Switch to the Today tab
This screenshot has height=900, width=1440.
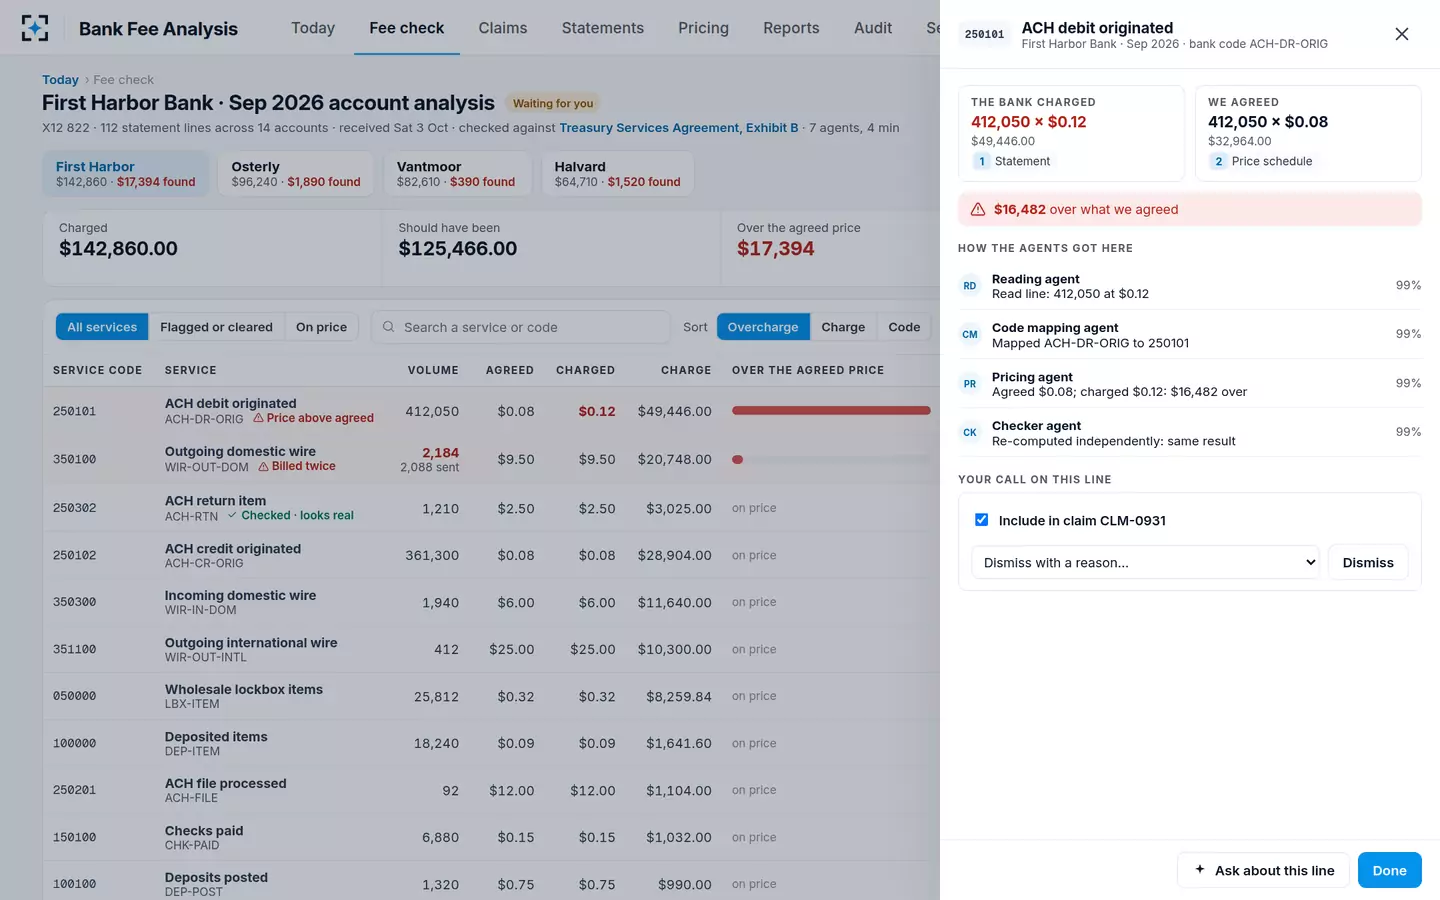pyautogui.click(x=313, y=28)
